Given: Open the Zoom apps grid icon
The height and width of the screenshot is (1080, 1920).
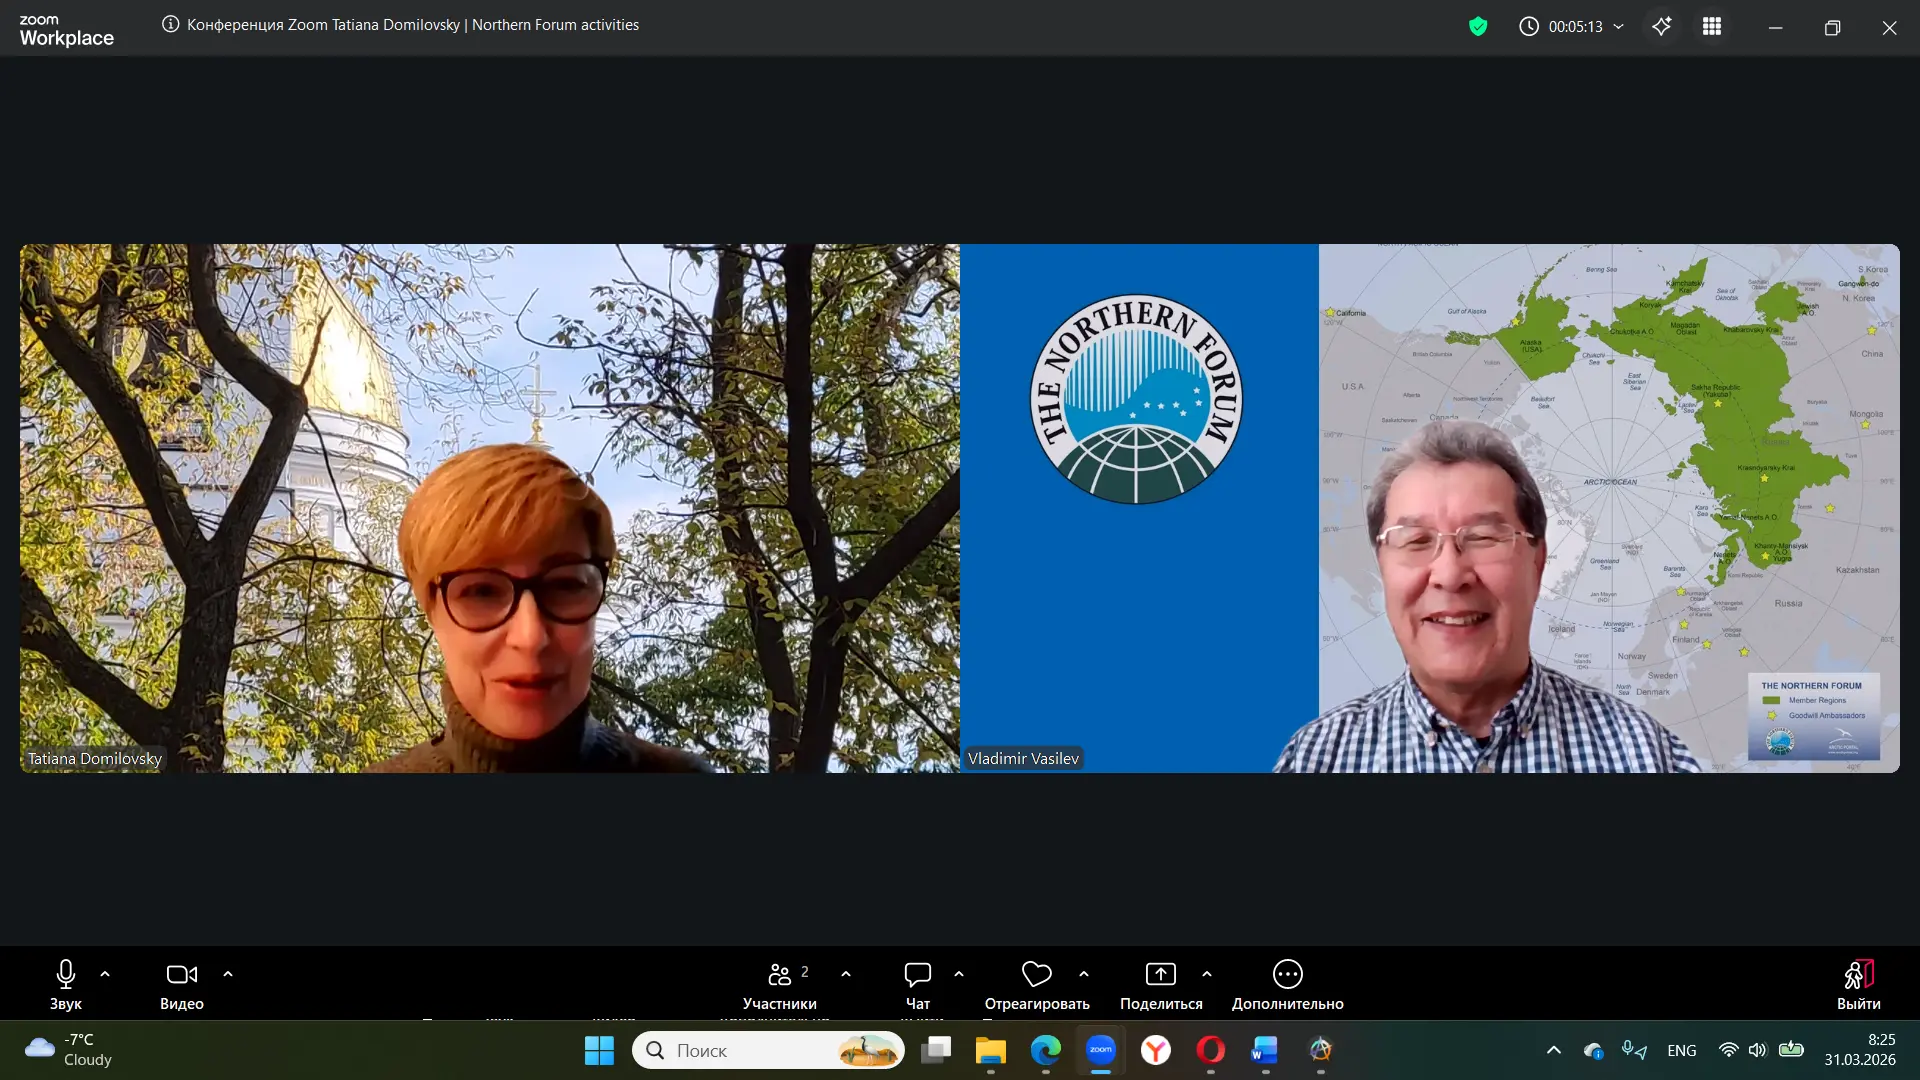Looking at the screenshot, I should click(x=1712, y=27).
